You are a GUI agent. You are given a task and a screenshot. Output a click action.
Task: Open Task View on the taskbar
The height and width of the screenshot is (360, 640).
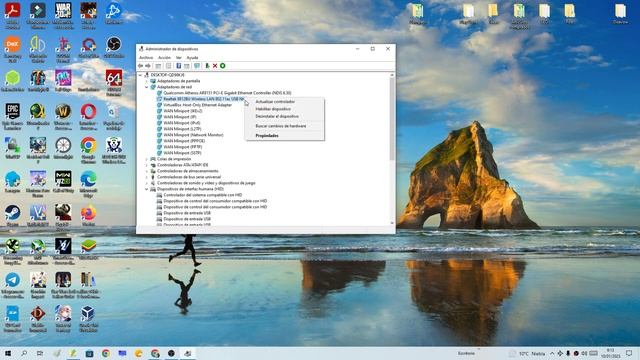tap(40, 353)
